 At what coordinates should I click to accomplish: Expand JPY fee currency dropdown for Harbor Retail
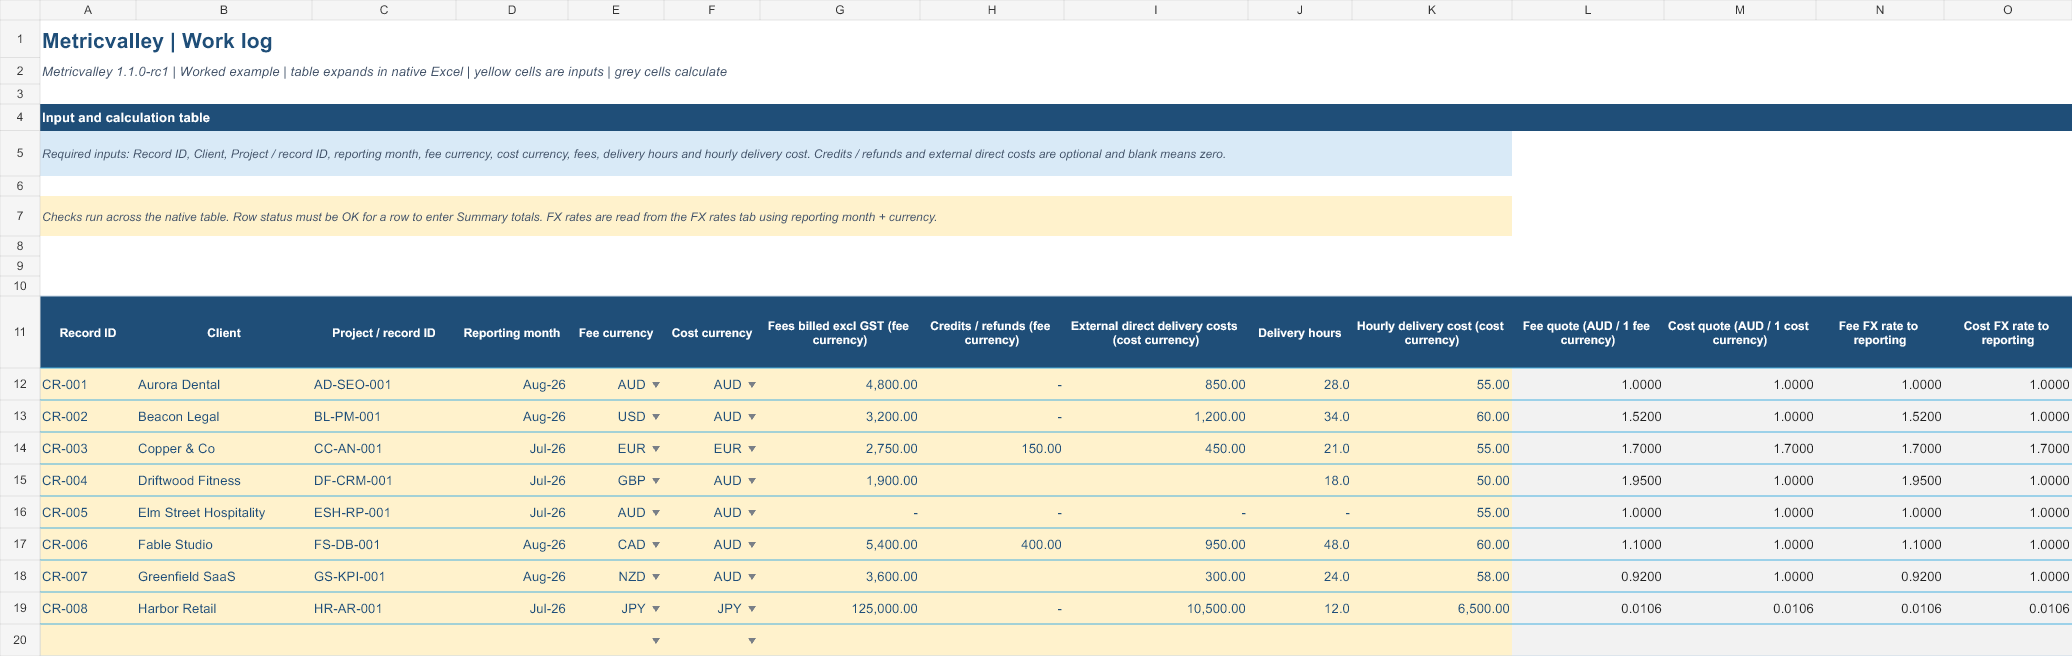[x=656, y=609]
